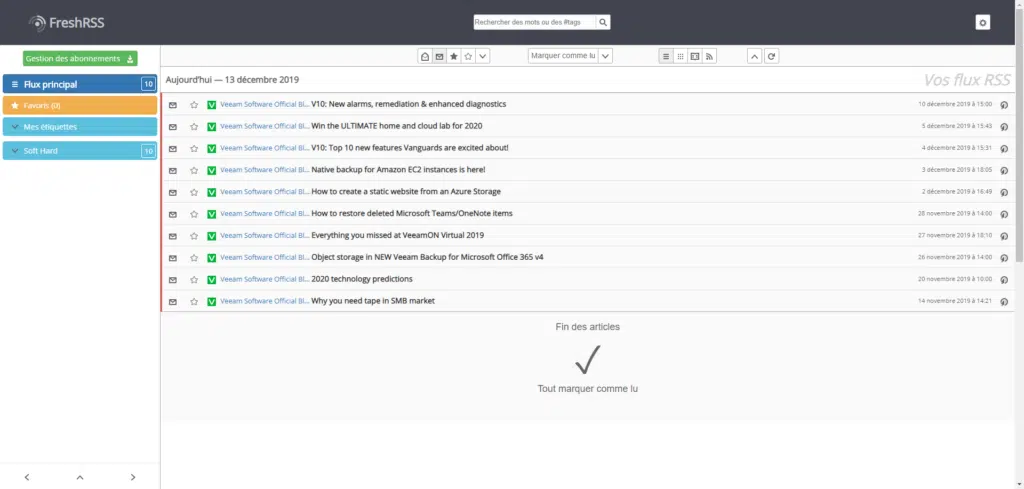Click the Soft Hard unread count badge
This screenshot has height=489, width=1024.
click(148, 151)
